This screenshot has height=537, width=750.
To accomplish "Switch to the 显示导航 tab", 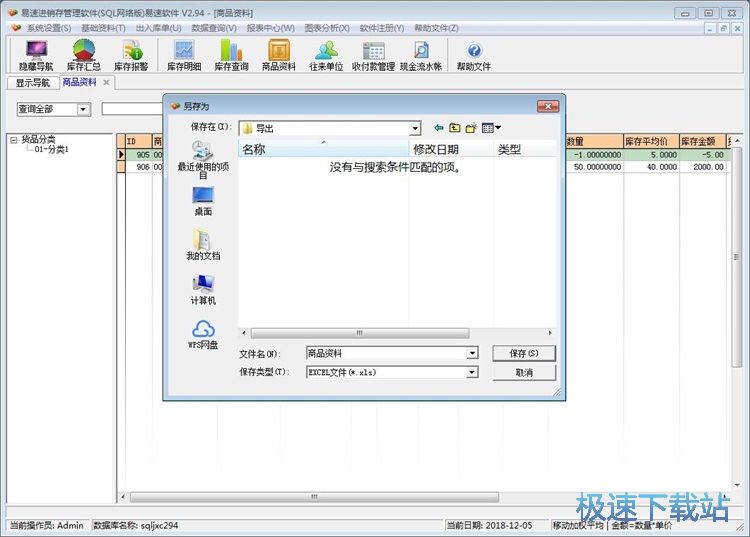I will click(x=33, y=83).
